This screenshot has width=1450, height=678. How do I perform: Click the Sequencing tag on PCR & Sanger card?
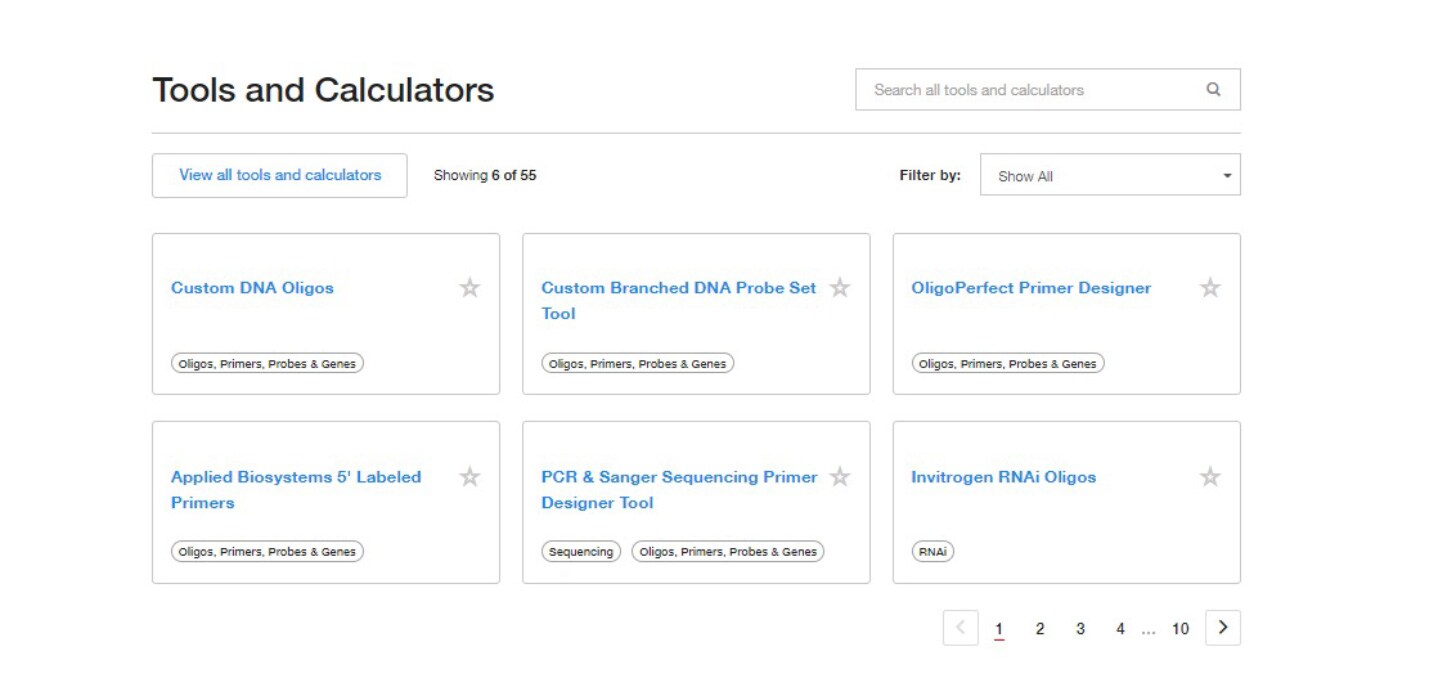581,552
